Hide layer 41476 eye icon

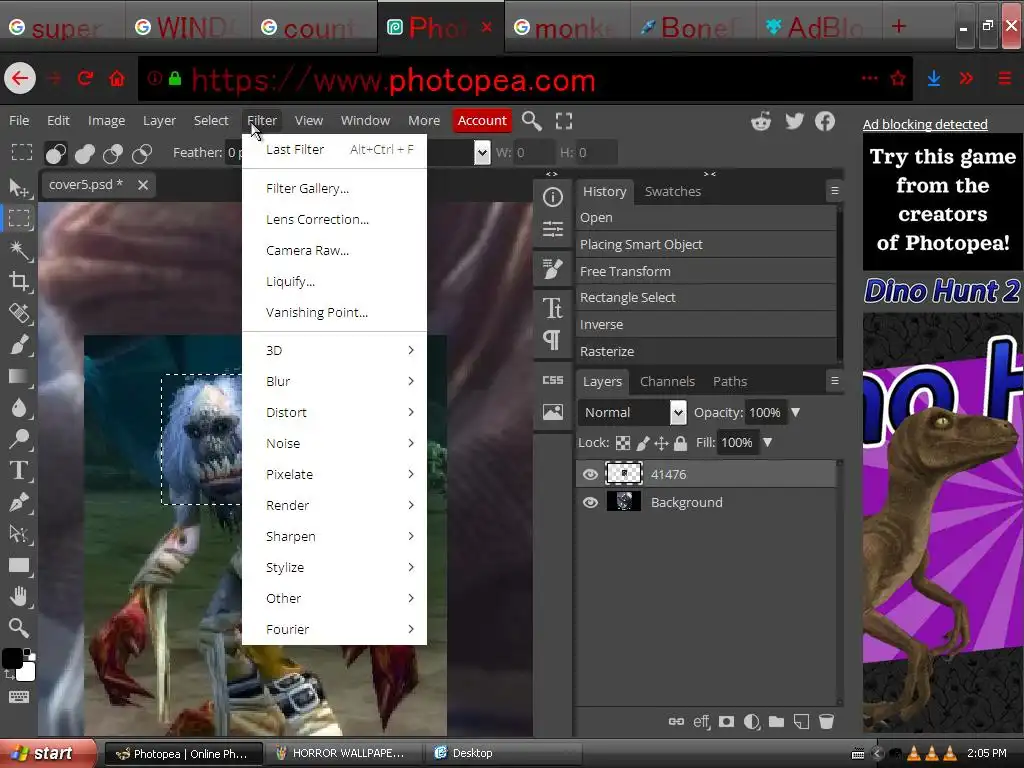pyautogui.click(x=590, y=474)
